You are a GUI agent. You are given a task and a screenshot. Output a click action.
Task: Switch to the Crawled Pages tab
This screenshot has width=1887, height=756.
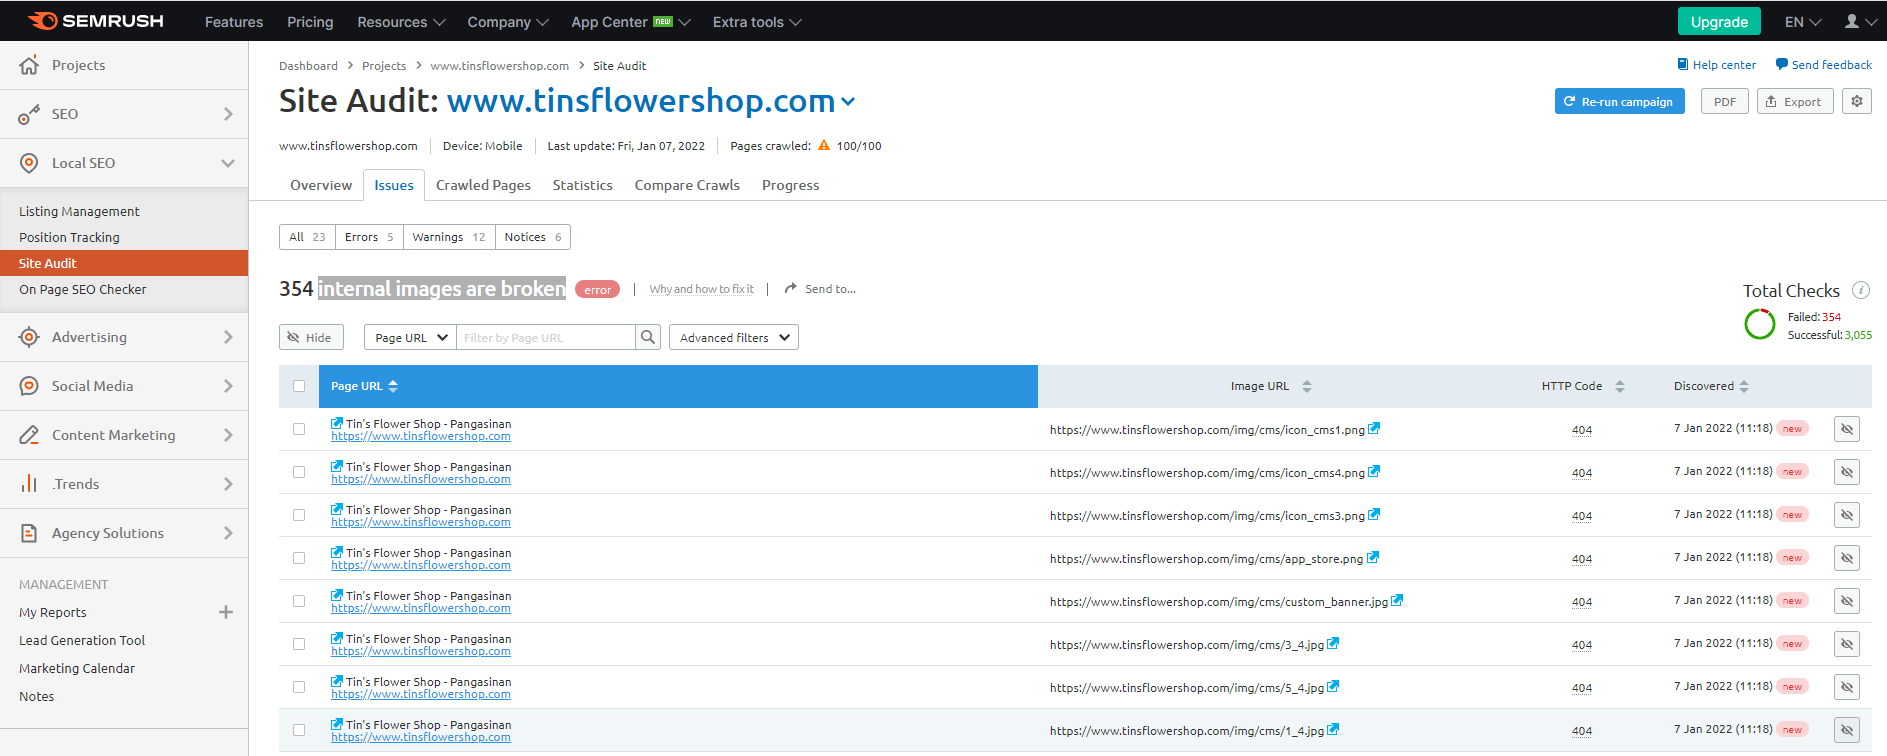pyautogui.click(x=483, y=185)
